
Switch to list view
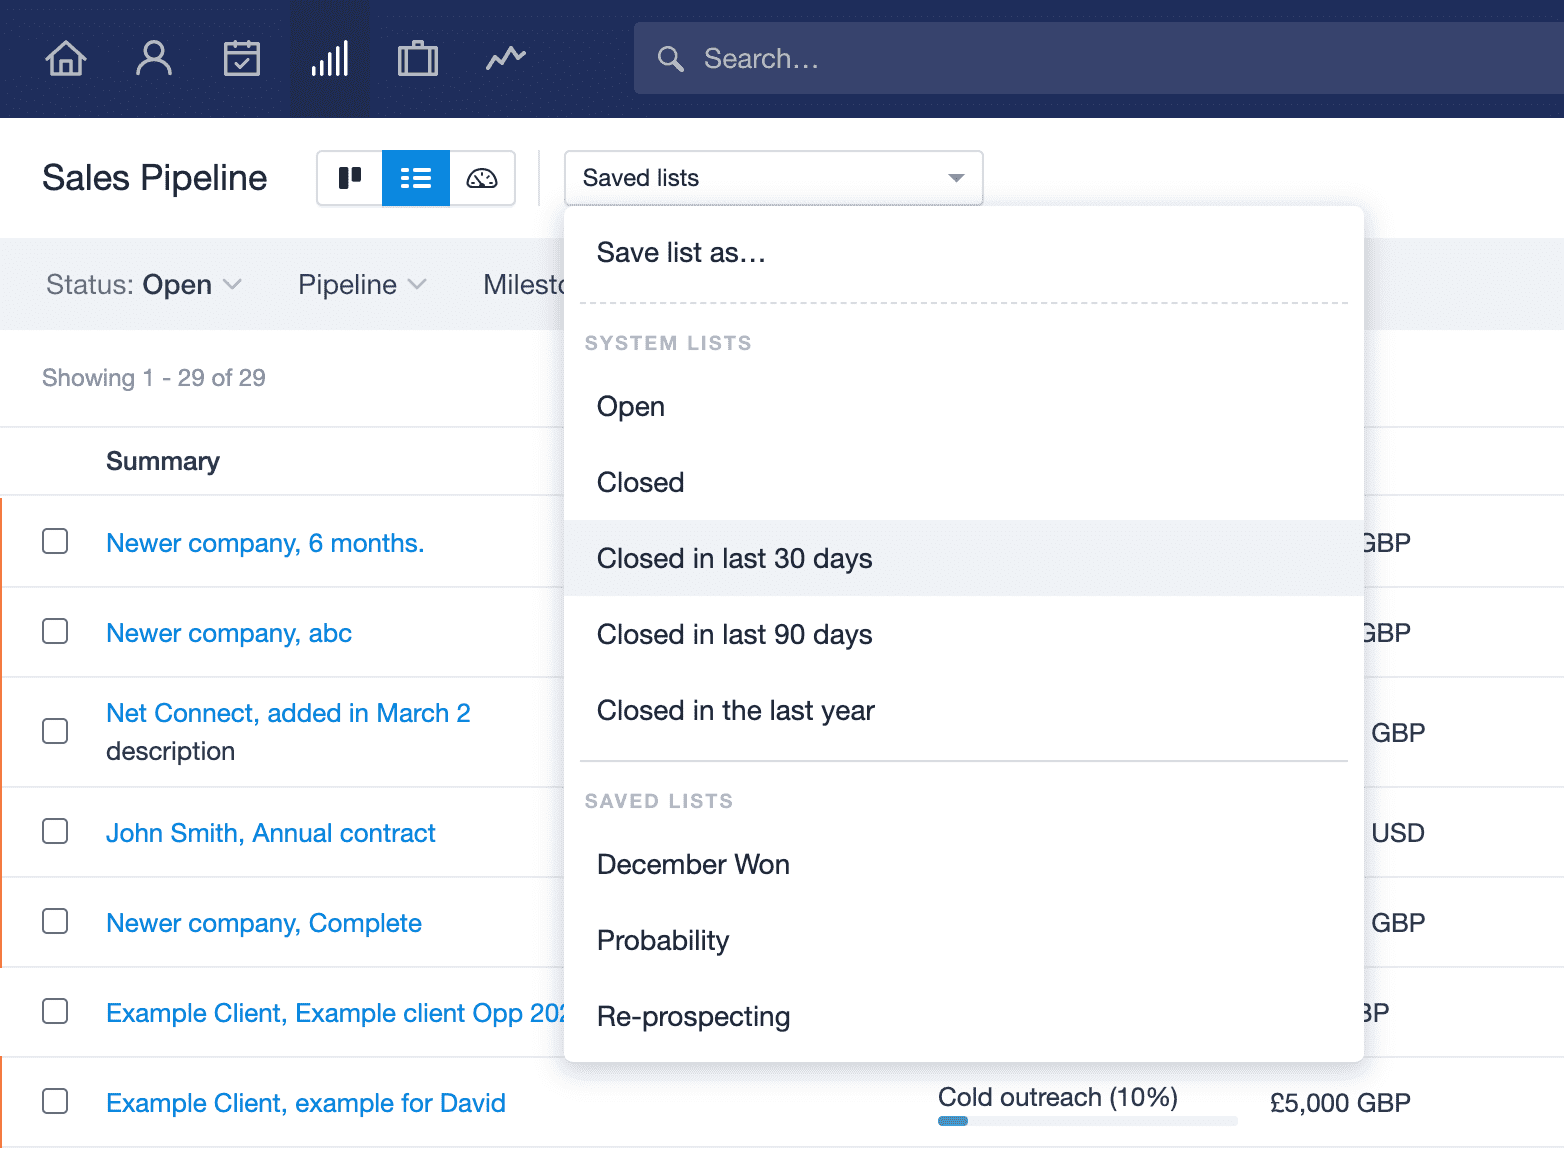click(416, 178)
